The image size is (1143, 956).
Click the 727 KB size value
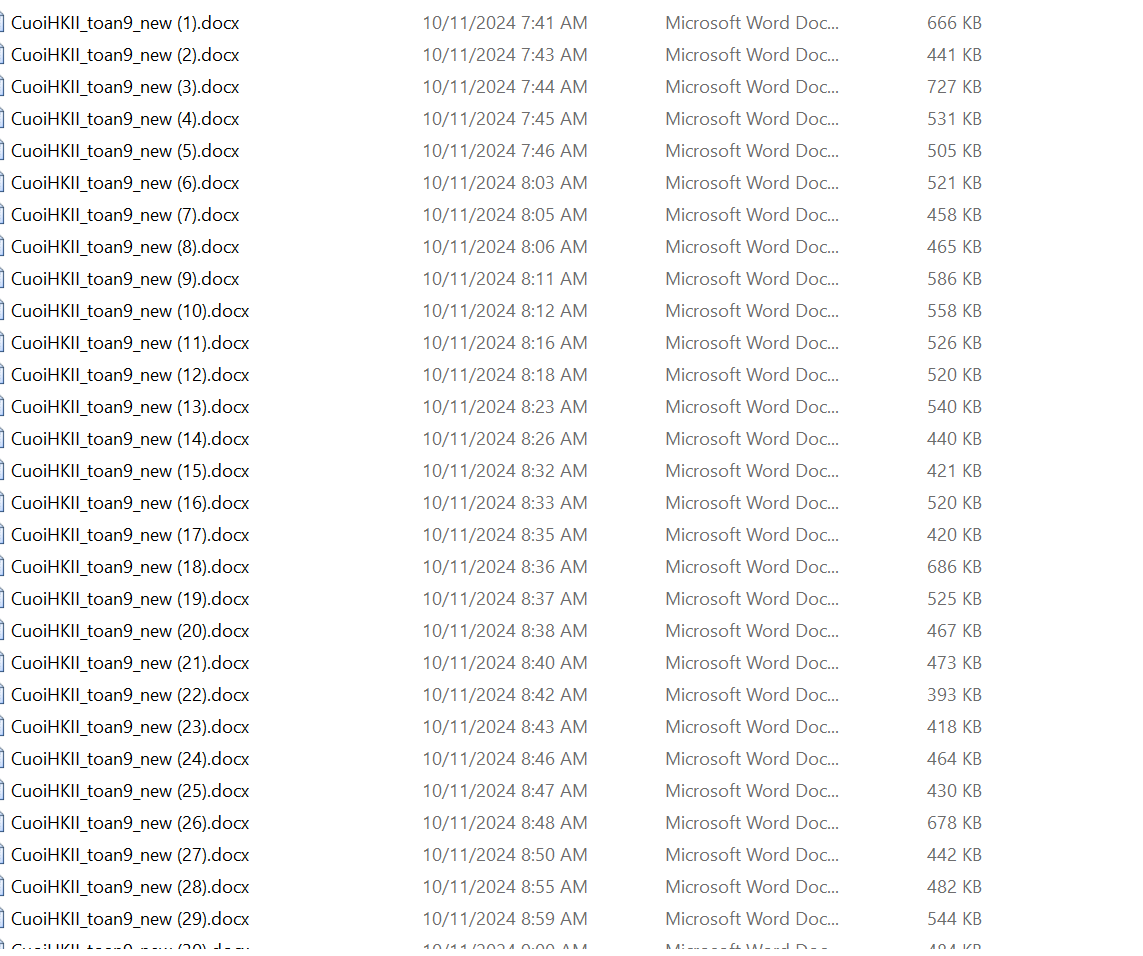point(954,87)
